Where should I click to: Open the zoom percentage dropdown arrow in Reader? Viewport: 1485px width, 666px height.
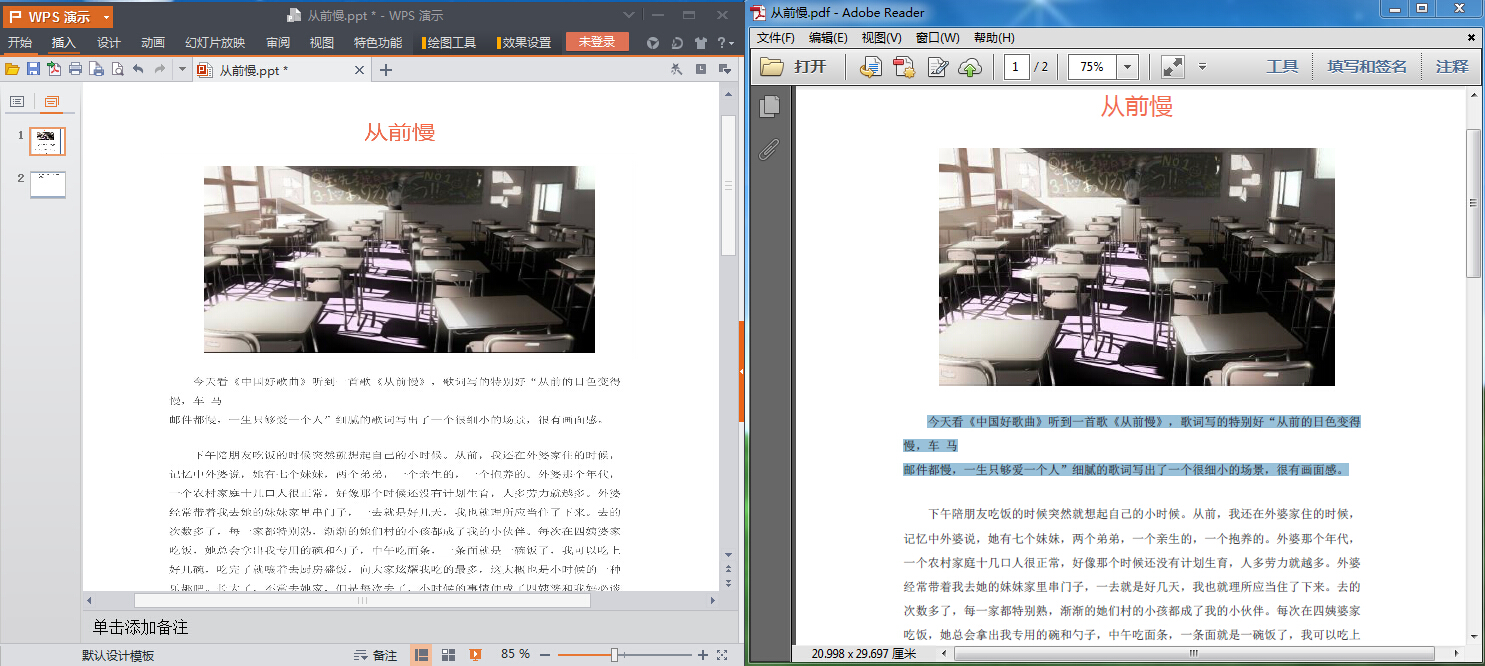coord(1128,67)
